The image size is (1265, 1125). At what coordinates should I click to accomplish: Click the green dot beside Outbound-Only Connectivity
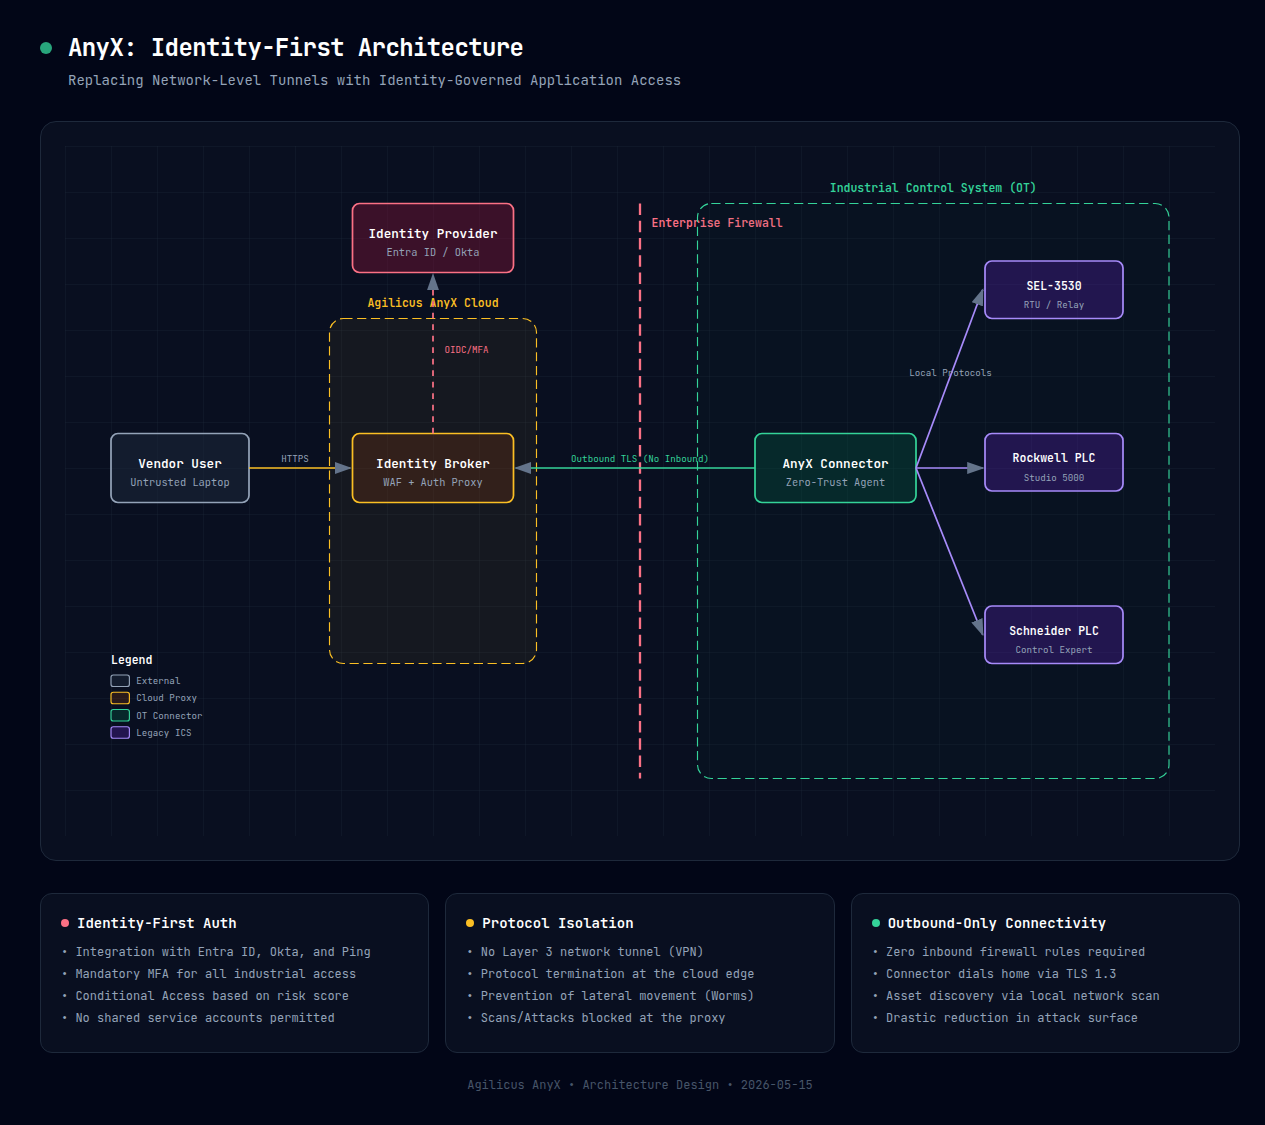tap(876, 923)
